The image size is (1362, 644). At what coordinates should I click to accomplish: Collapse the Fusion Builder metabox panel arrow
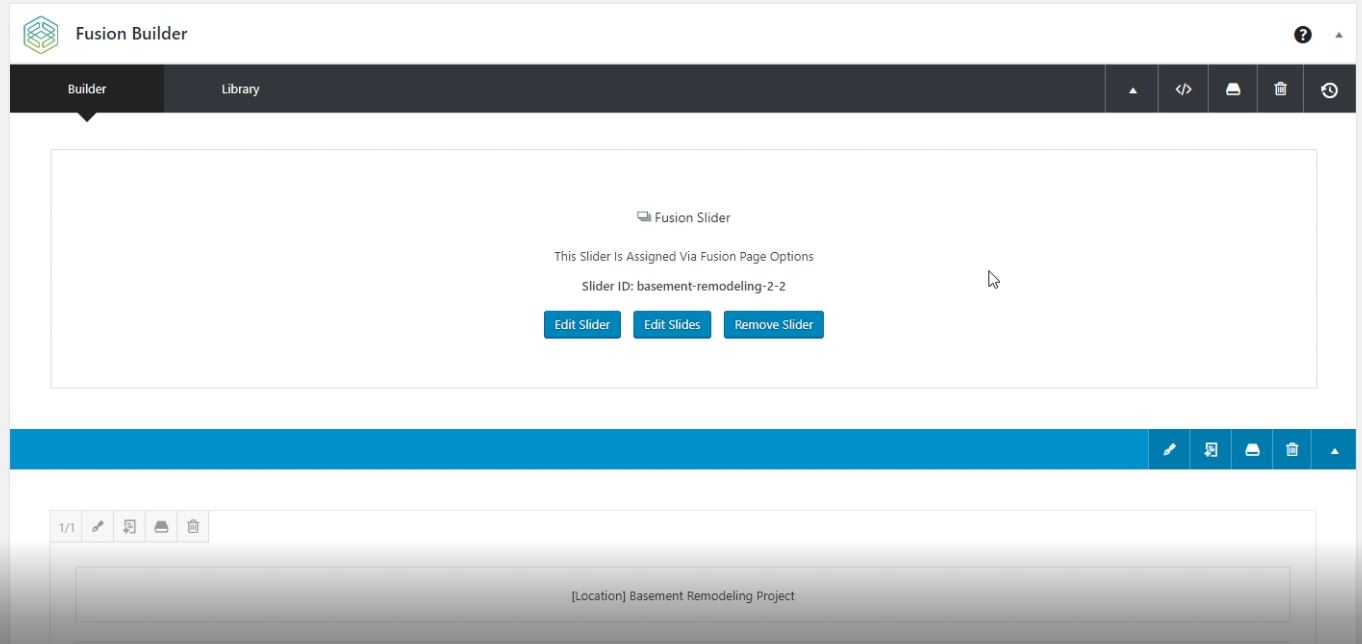point(1338,35)
